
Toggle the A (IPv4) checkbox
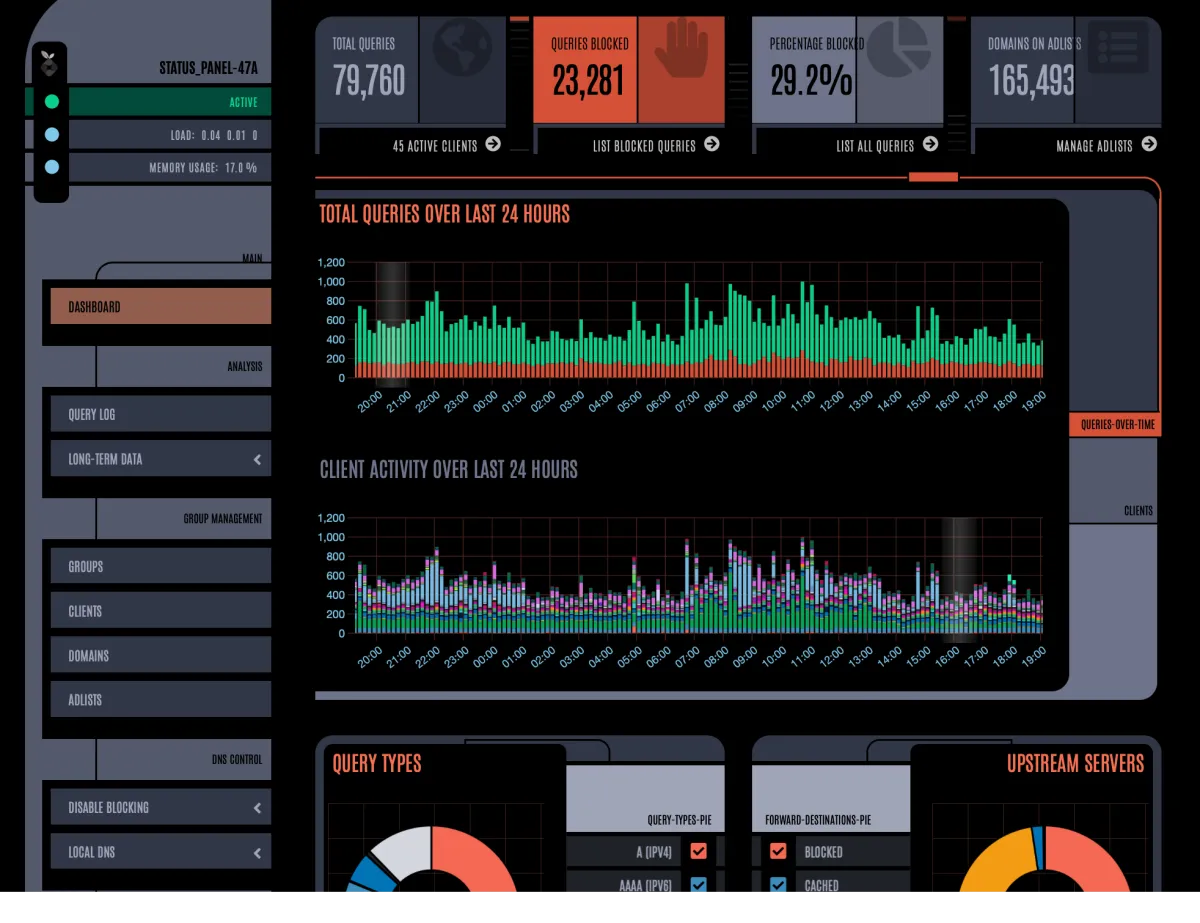point(699,851)
